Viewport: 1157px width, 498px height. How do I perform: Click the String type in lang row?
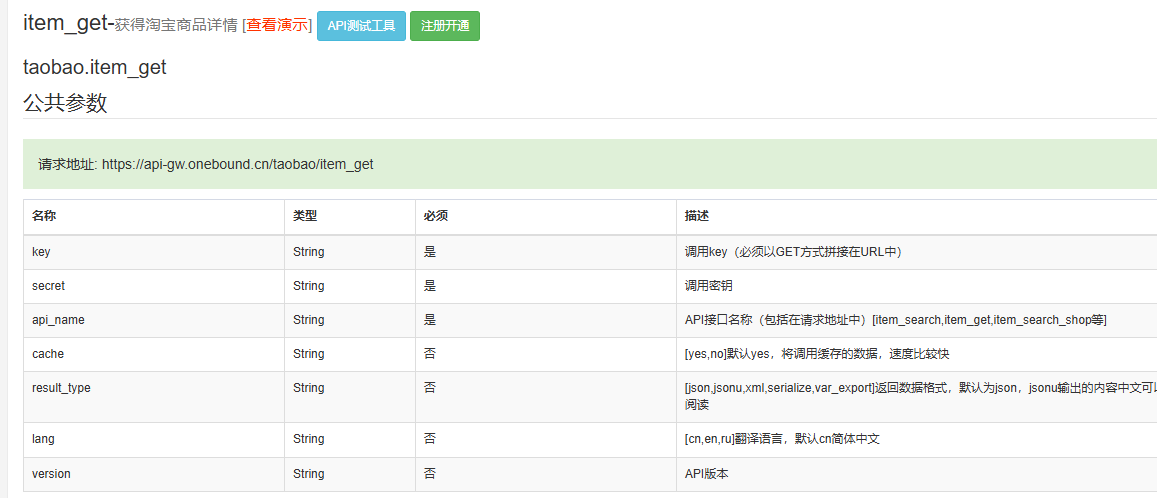[308, 438]
